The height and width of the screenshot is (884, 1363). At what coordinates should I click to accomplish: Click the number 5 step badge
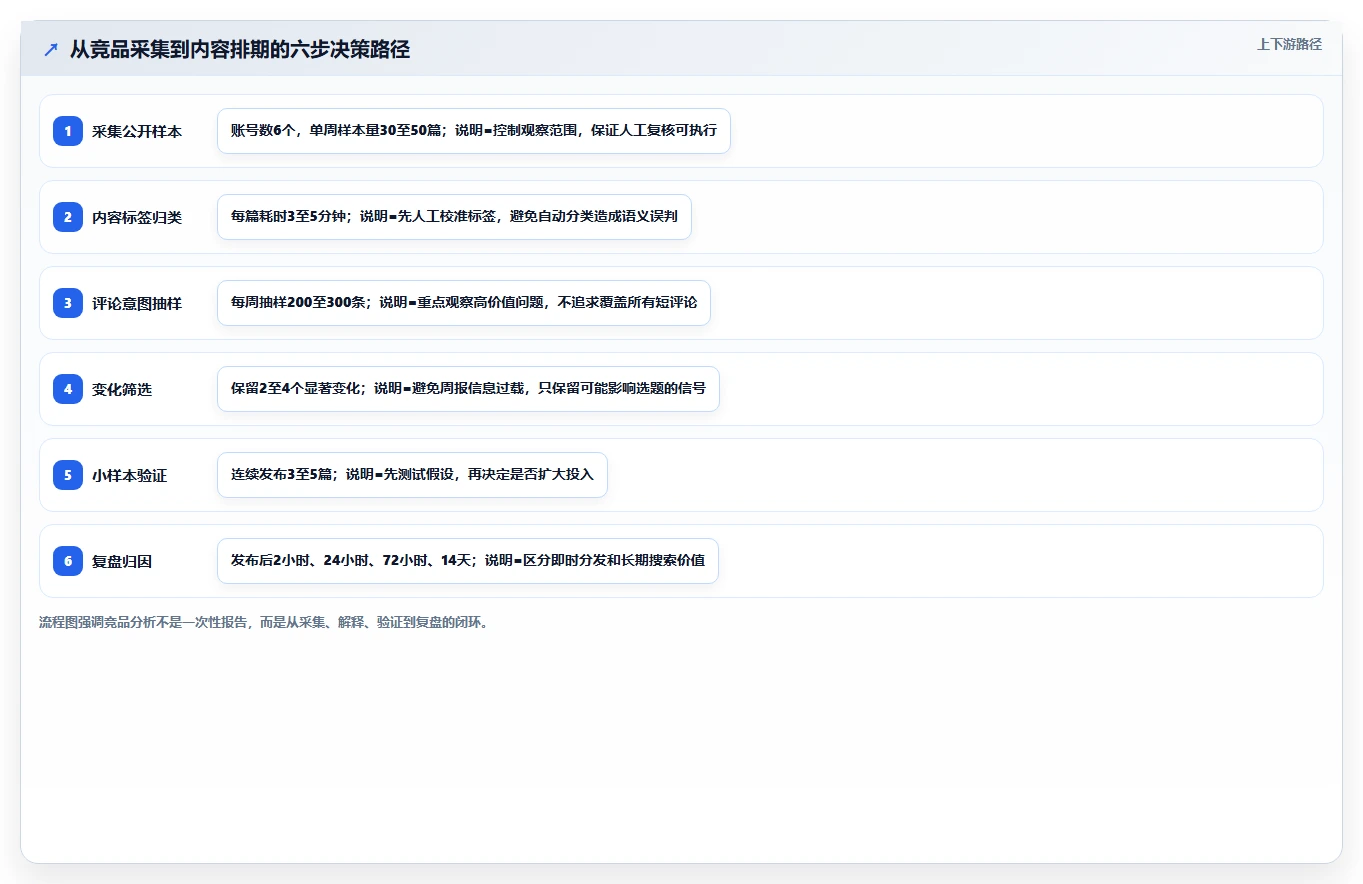(x=68, y=475)
